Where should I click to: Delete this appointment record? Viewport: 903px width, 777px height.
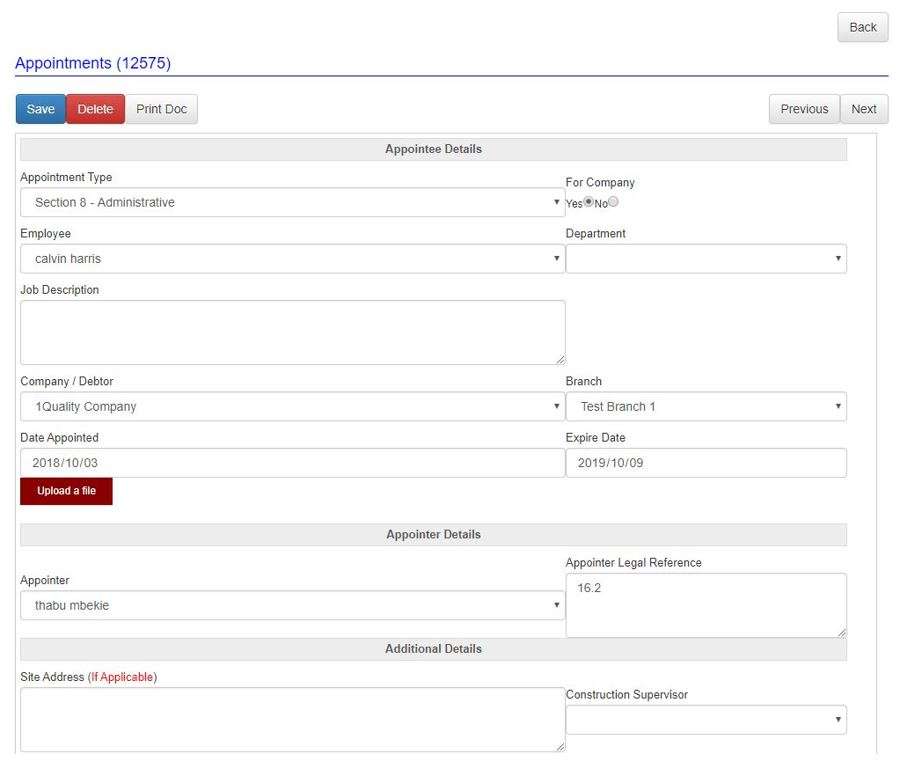tap(95, 108)
